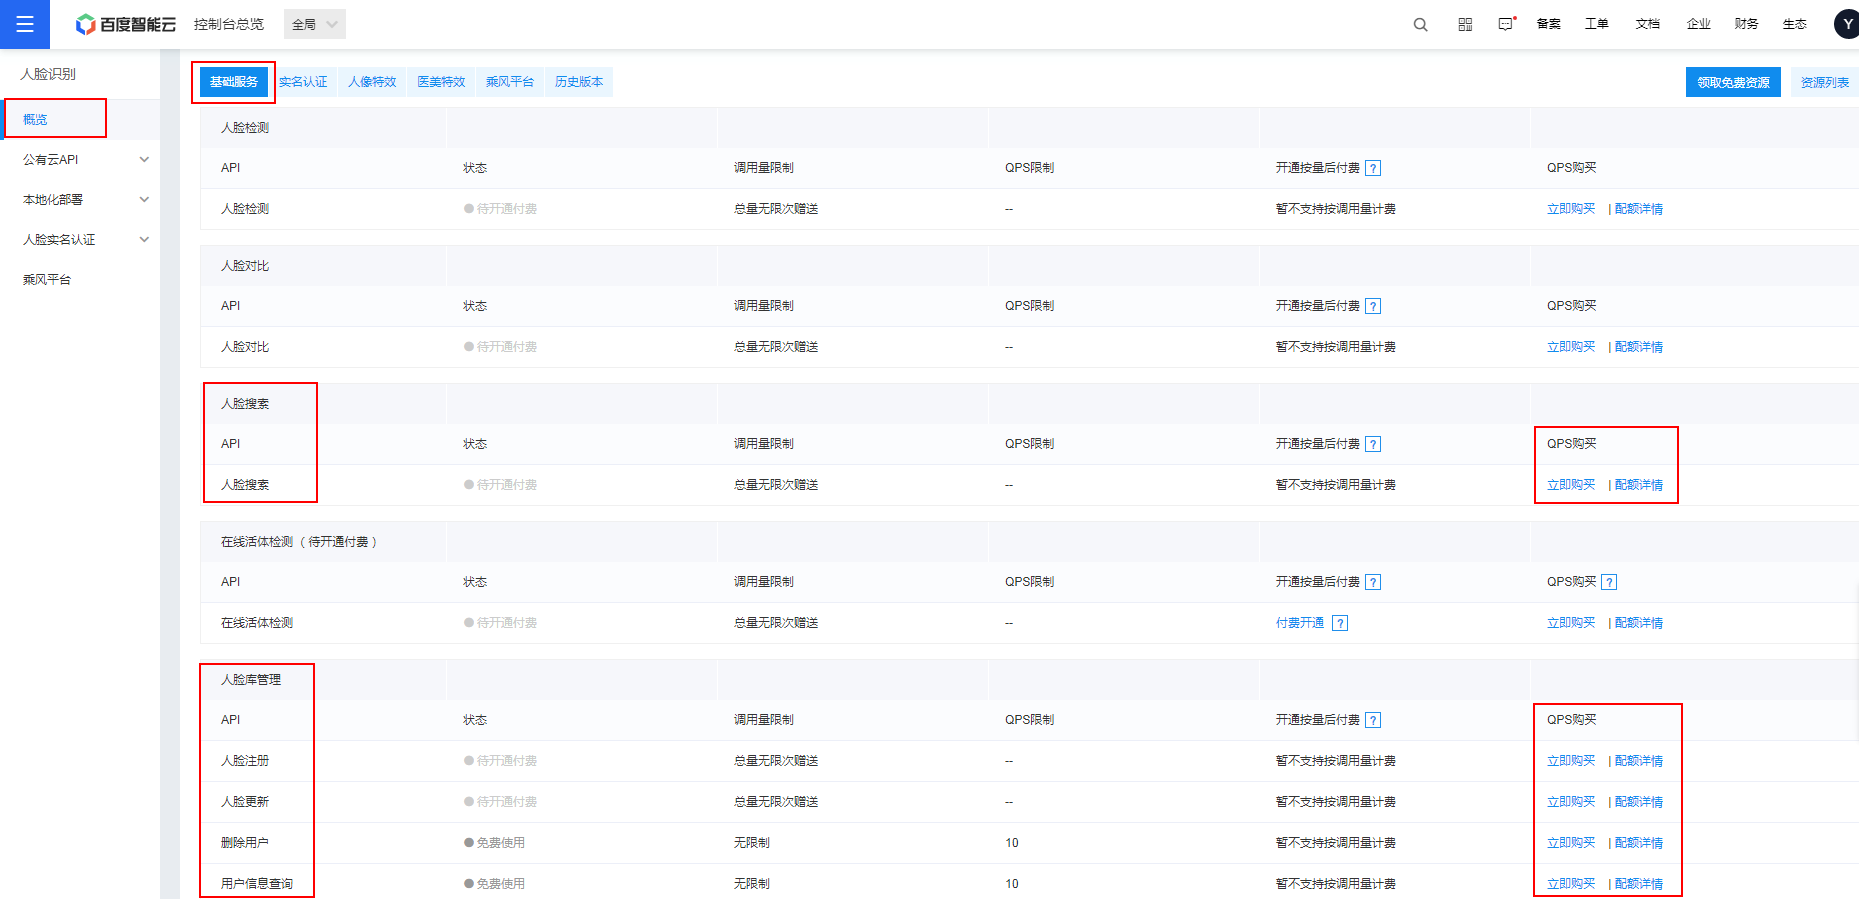
Task: Click help icon beside 人脸检测 开通按量后付费
Action: tap(1373, 168)
